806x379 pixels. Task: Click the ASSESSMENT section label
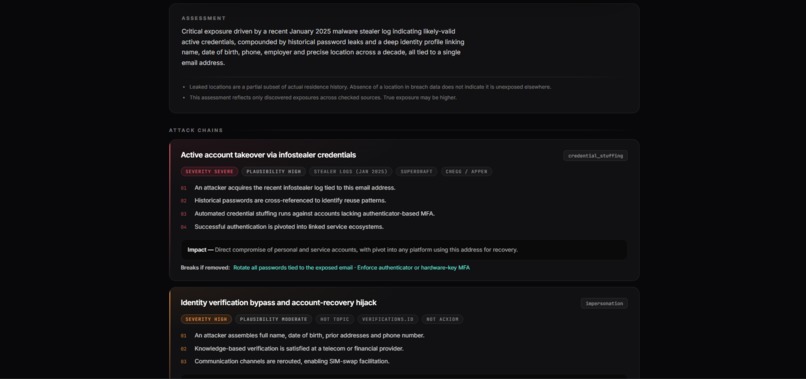(204, 18)
